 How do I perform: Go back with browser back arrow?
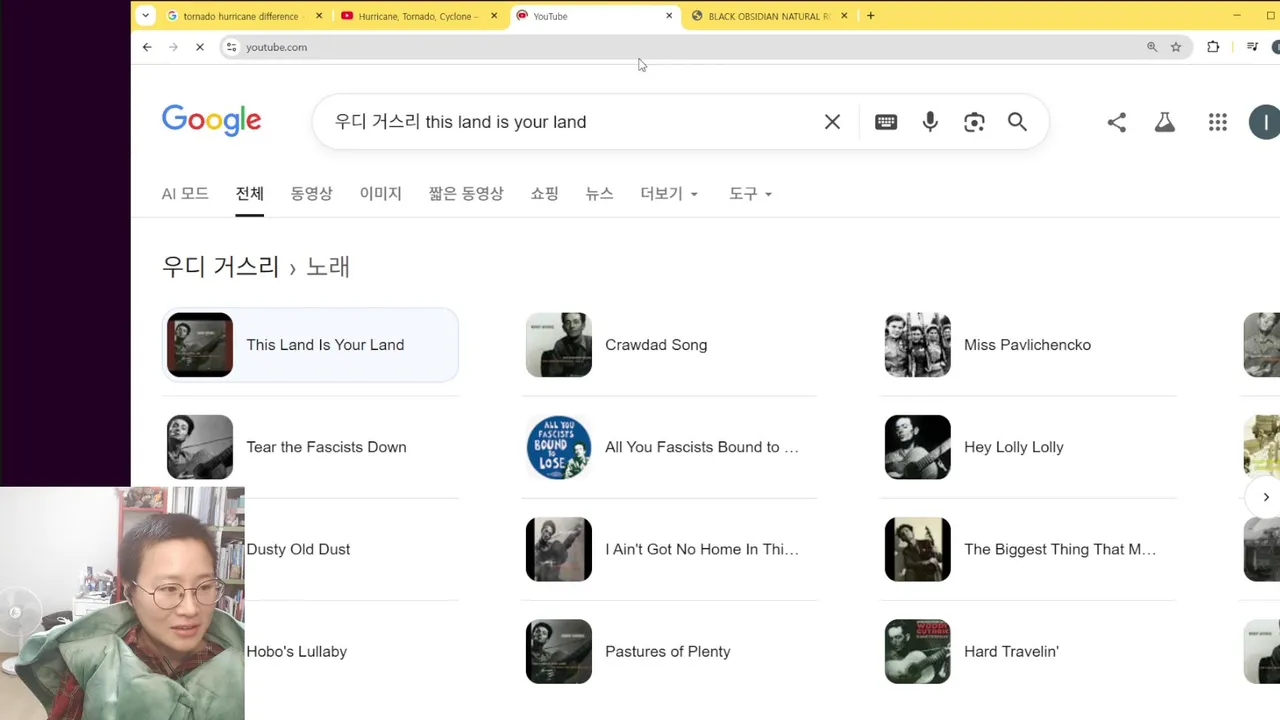tap(147, 47)
